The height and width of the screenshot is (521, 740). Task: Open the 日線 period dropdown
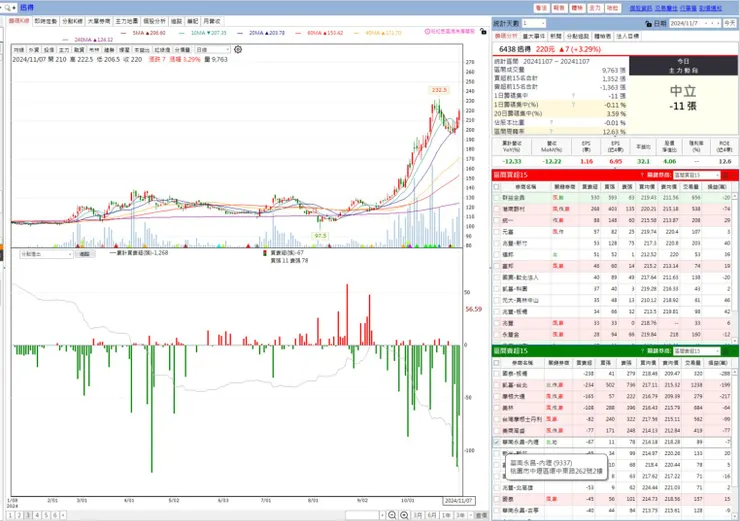point(213,50)
